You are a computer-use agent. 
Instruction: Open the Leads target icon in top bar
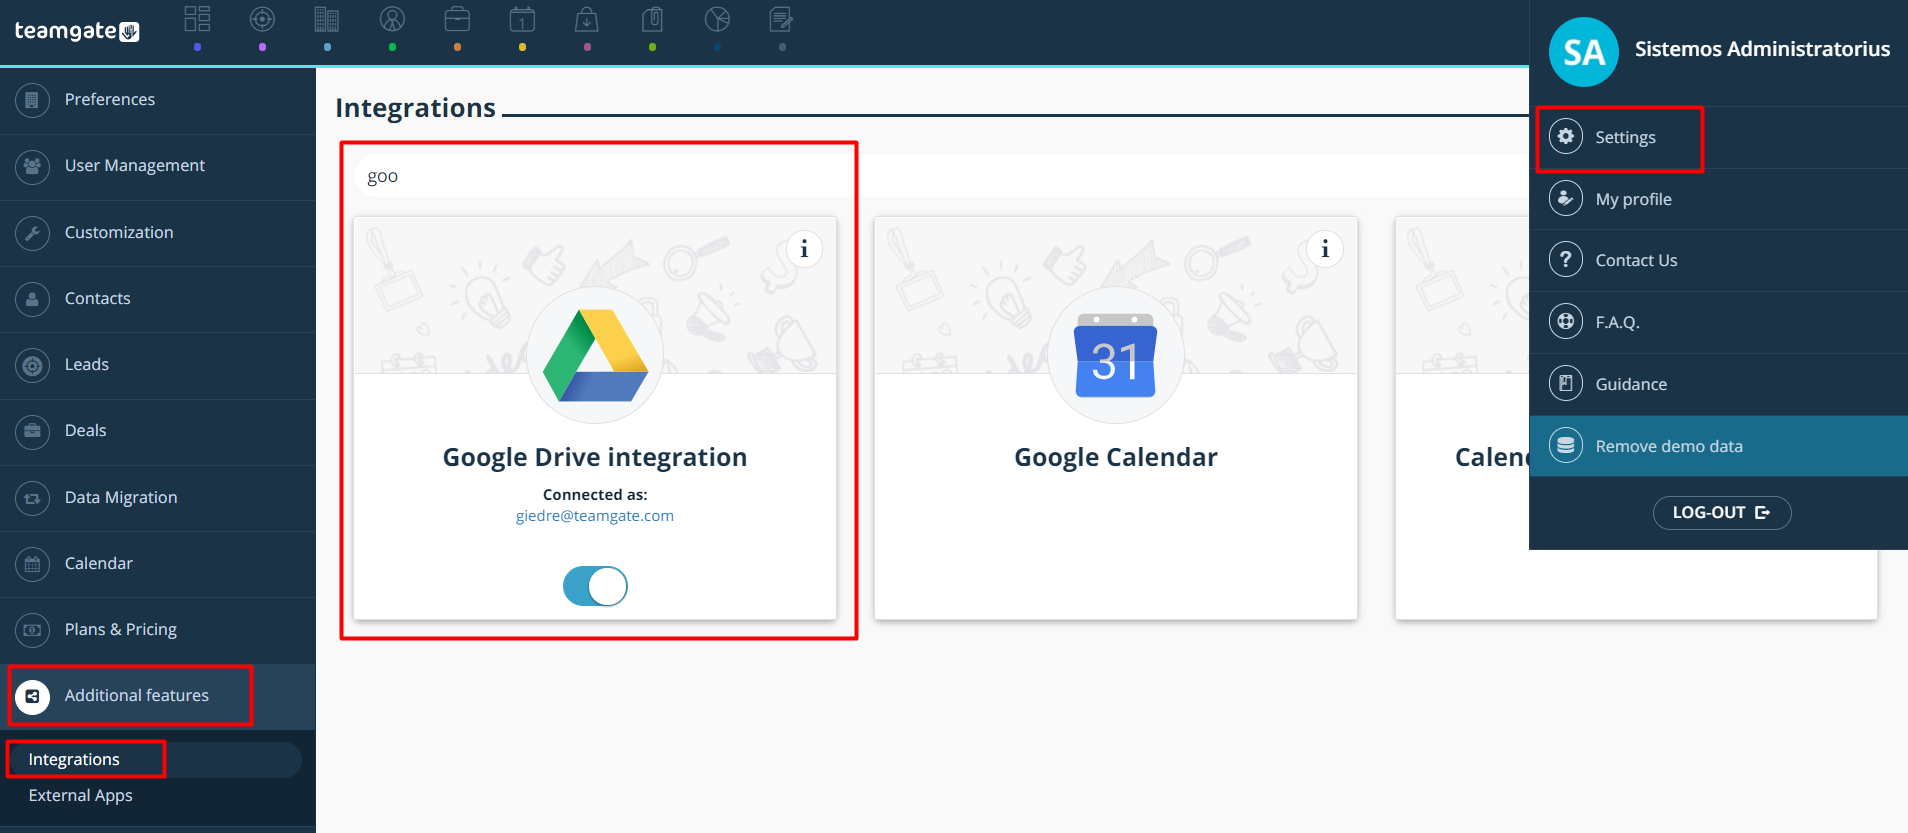(x=262, y=19)
